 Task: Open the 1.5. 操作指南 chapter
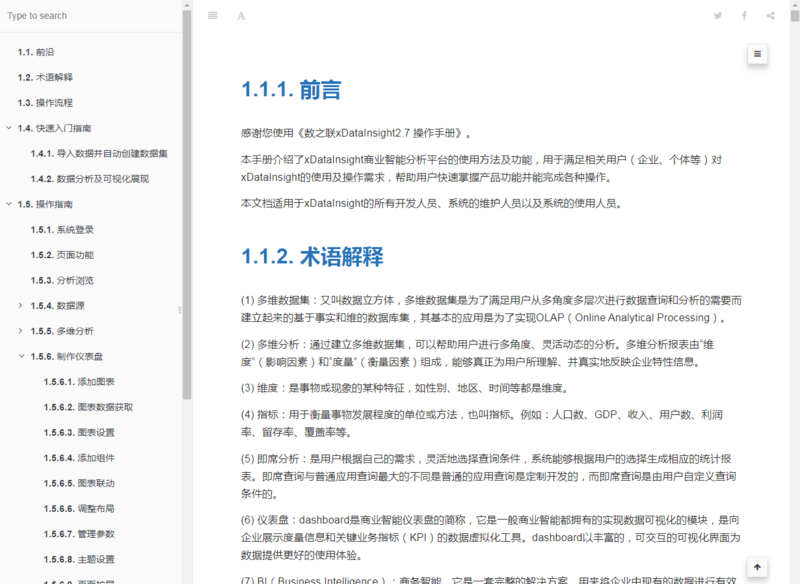pyautogui.click(x=45, y=205)
